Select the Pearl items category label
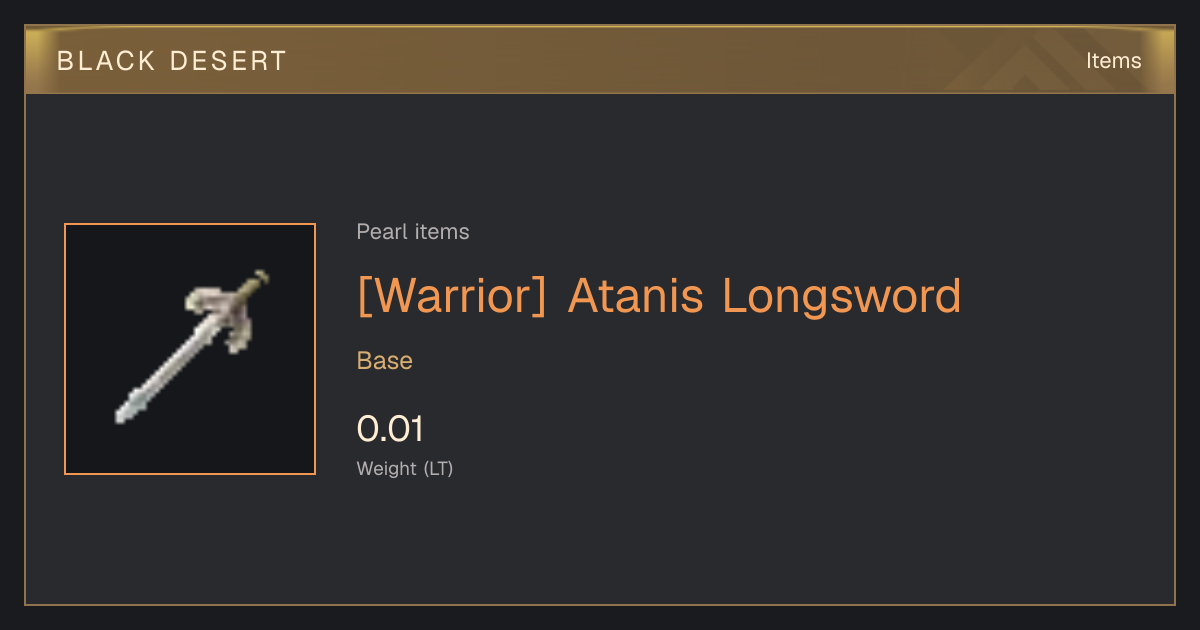The height and width of the screenshot is (630, 1200). pos(413,232)
